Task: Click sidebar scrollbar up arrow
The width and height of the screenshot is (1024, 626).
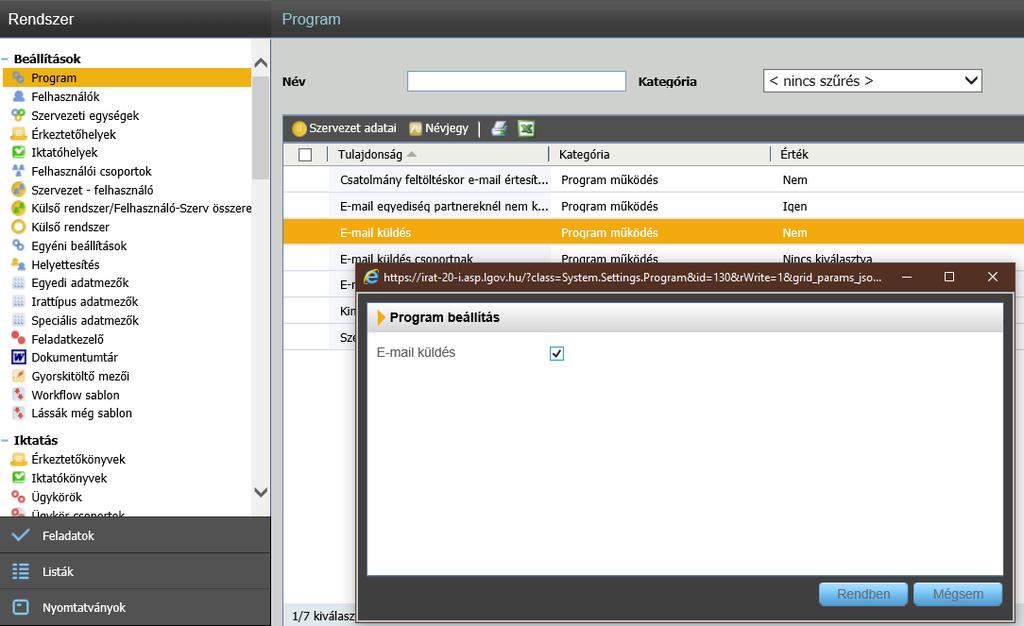Action: (261, 63)
